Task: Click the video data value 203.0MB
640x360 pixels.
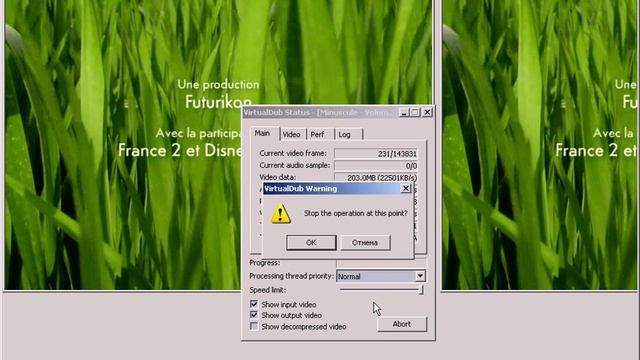Action: [376, 178]
